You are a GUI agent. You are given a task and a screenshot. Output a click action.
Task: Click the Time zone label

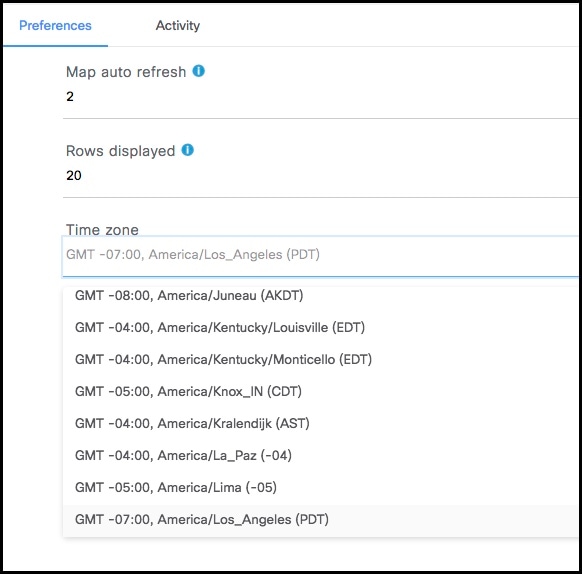click(x=102, y=229)
